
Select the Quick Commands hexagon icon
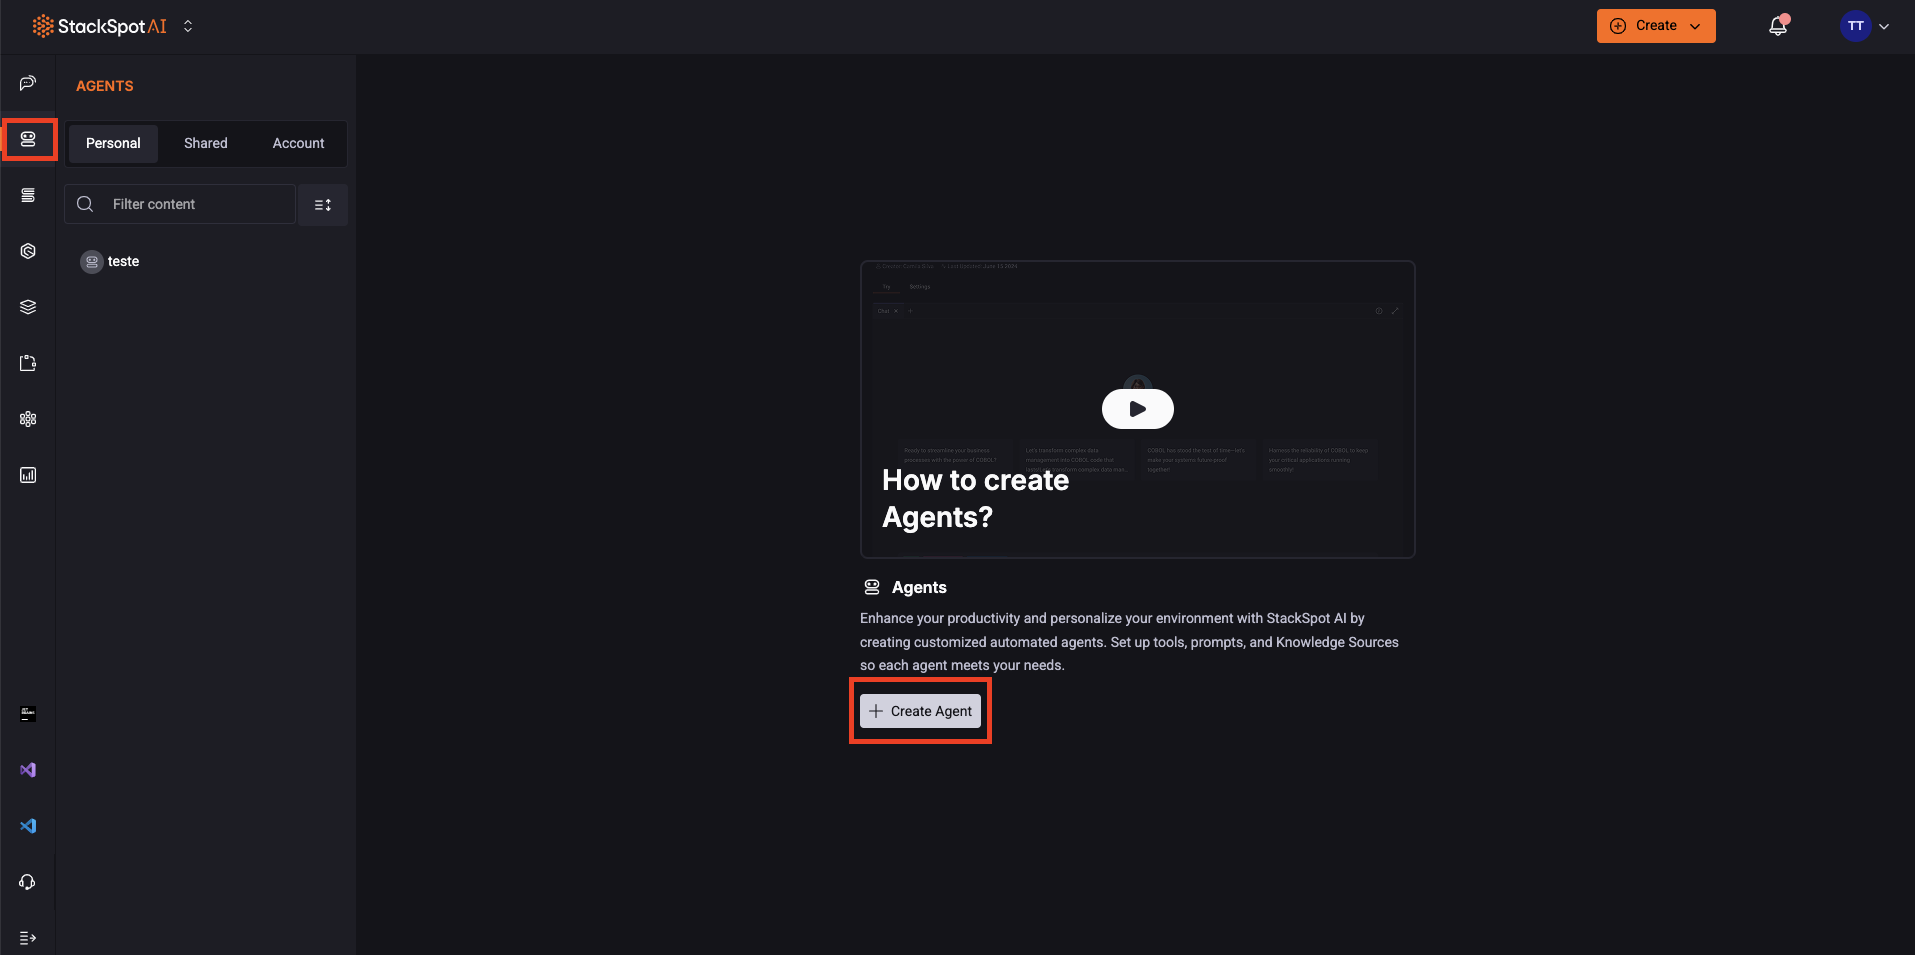click(x=27, y=251)
